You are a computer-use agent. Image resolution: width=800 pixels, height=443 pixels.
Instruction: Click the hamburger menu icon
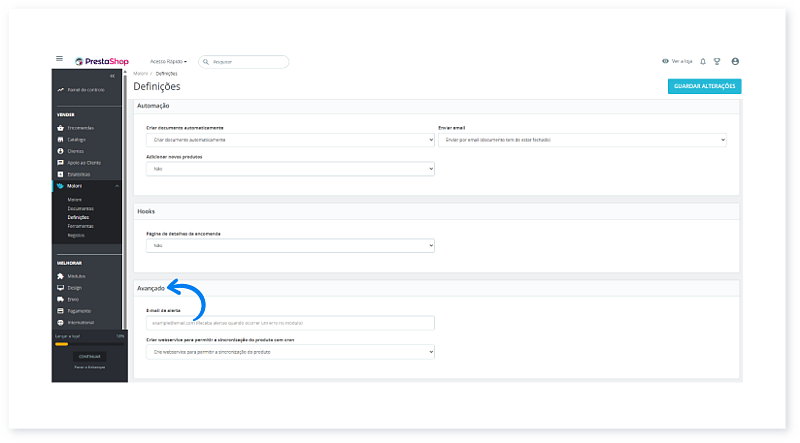point(59,60)
